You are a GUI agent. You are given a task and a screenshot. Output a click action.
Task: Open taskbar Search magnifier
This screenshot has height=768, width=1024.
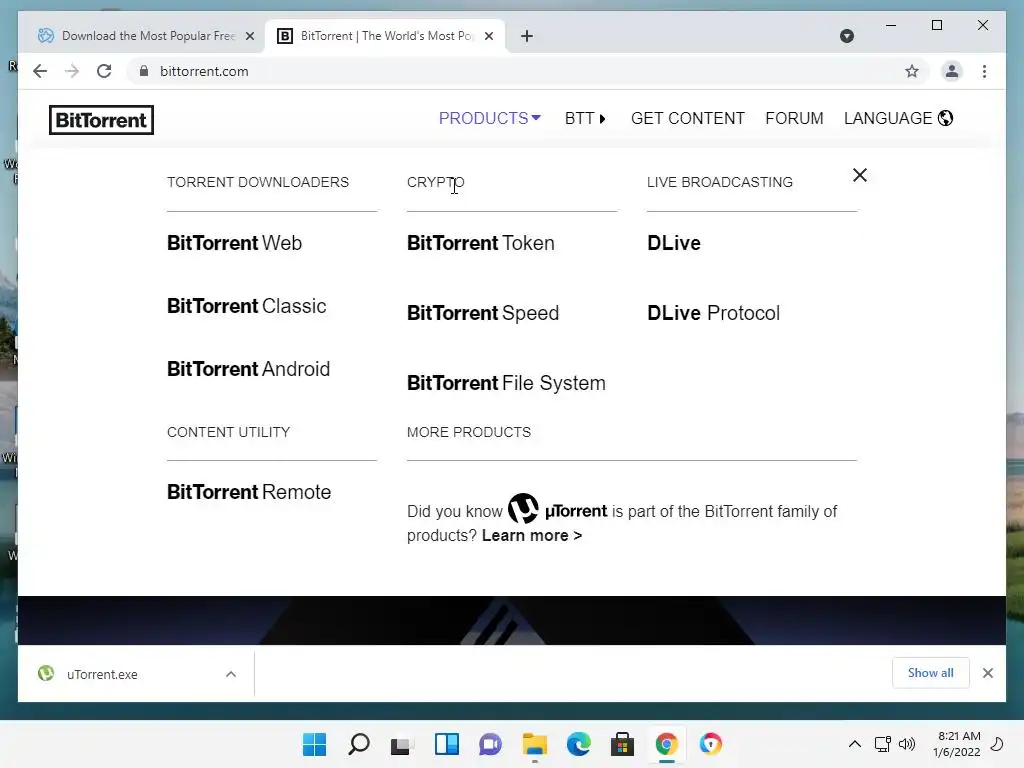point(359,744)
